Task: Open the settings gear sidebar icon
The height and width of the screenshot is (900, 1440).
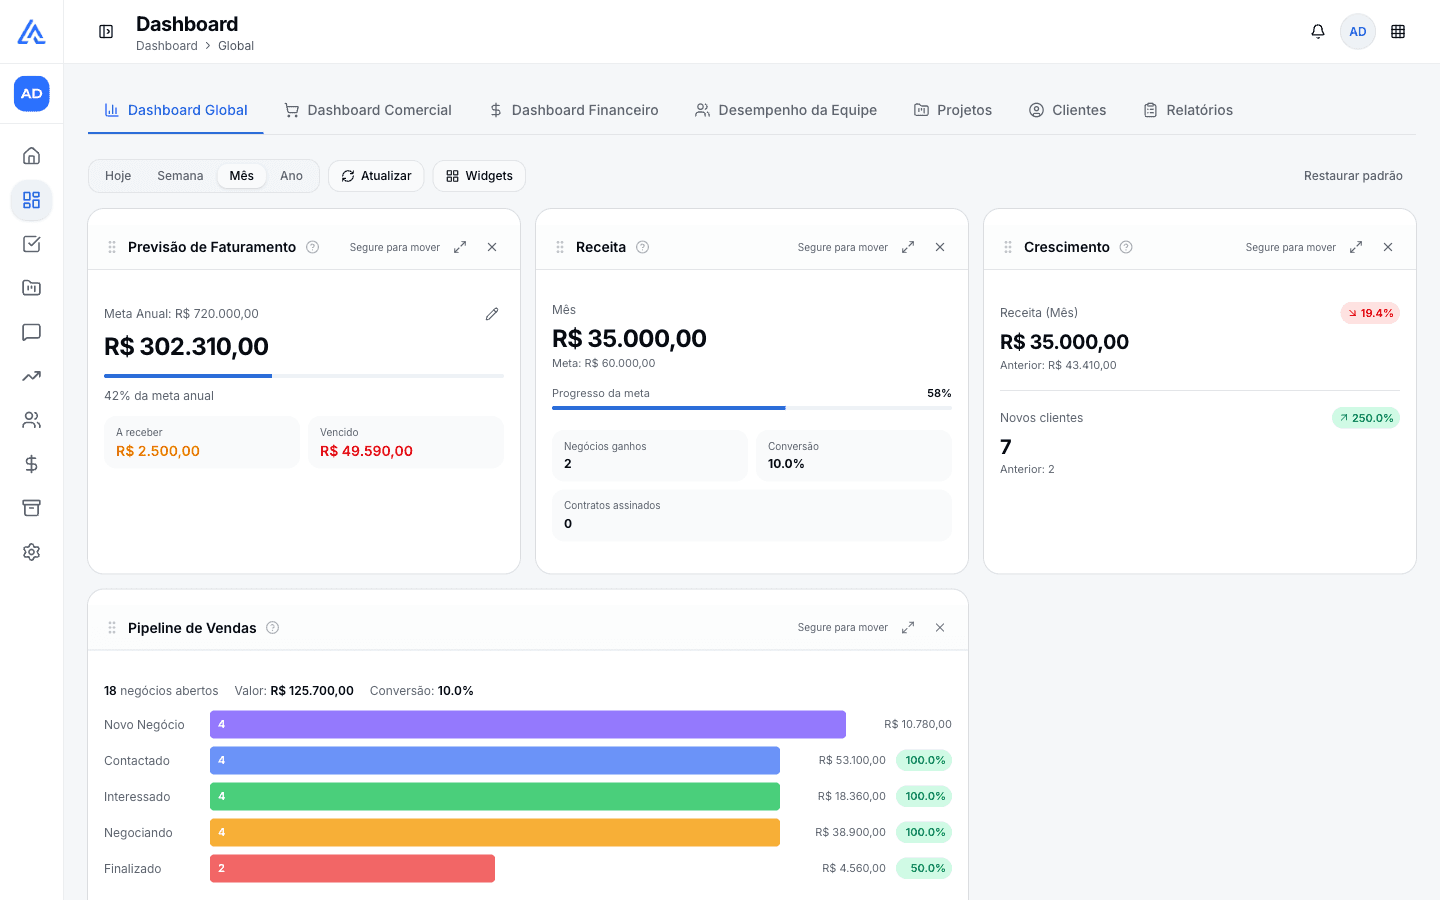Action: point(32,552)
